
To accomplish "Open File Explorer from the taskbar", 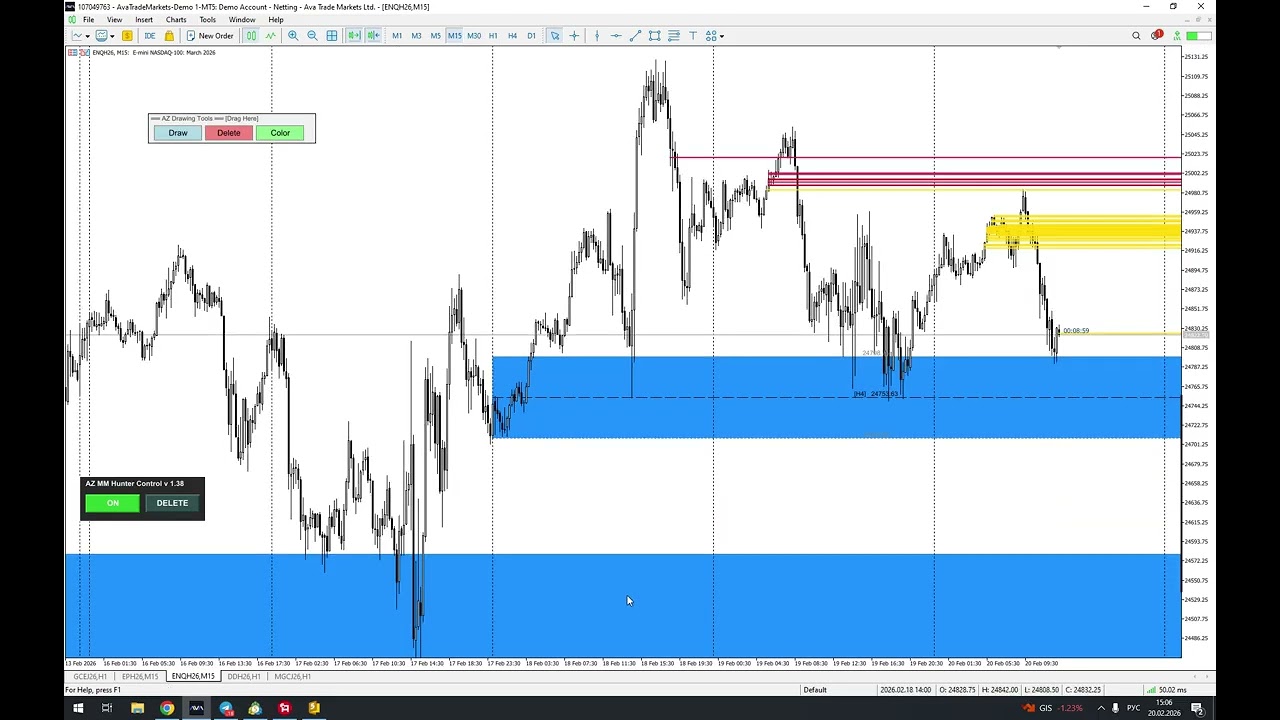I will [137, 708].
